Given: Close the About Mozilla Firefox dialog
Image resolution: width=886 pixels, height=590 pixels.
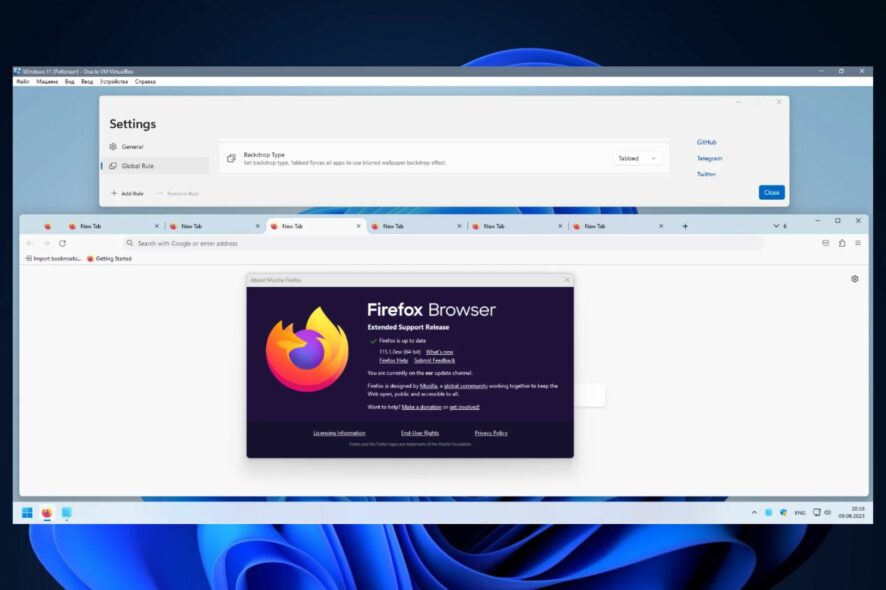Looking at the screenshot, I should [x=567, y=280].
